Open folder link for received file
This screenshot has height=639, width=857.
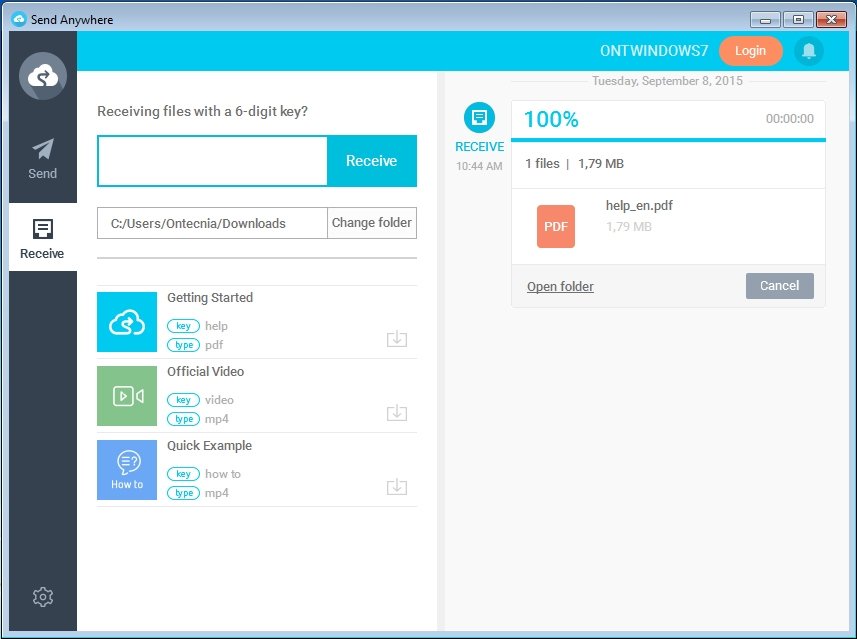tap(560, 286)
